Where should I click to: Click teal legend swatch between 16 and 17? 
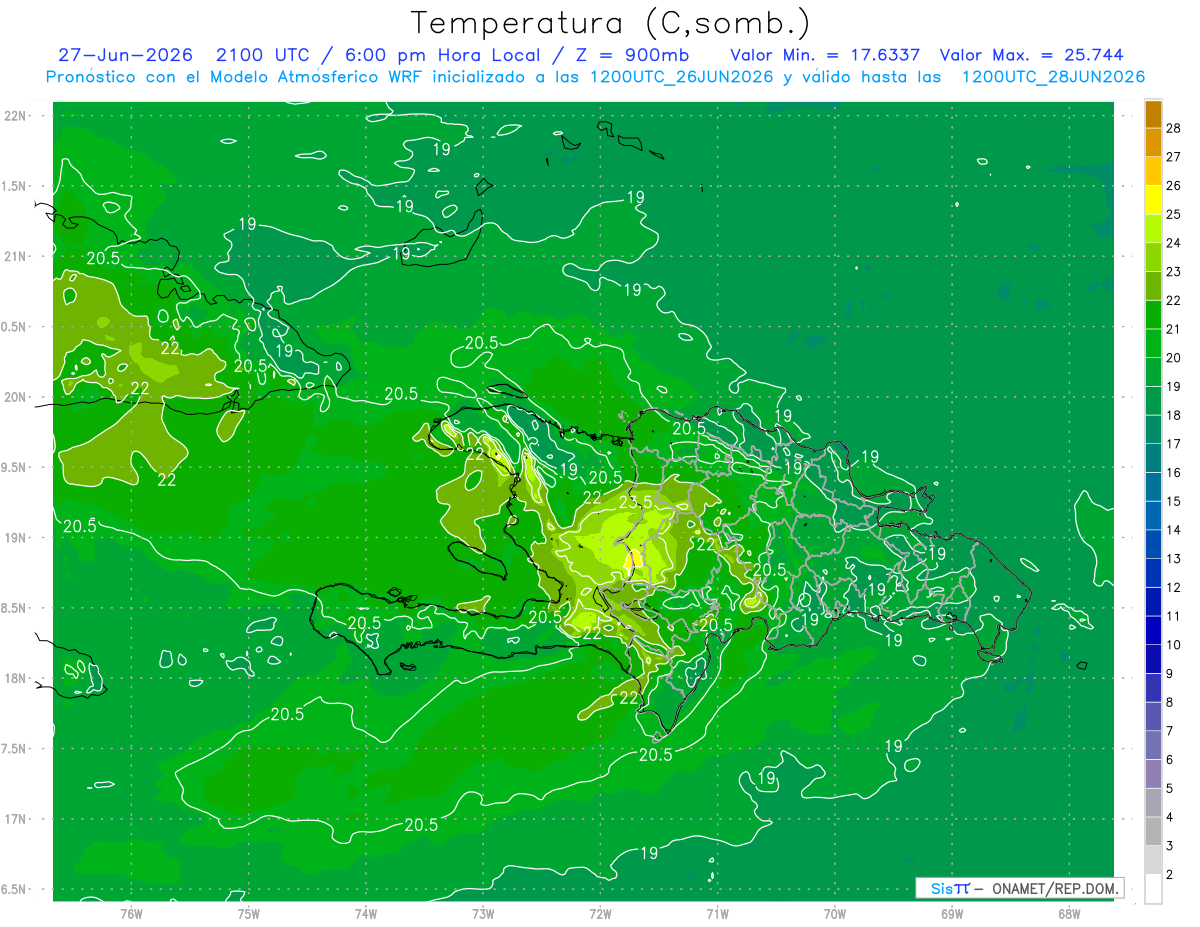coord(1153,458)
